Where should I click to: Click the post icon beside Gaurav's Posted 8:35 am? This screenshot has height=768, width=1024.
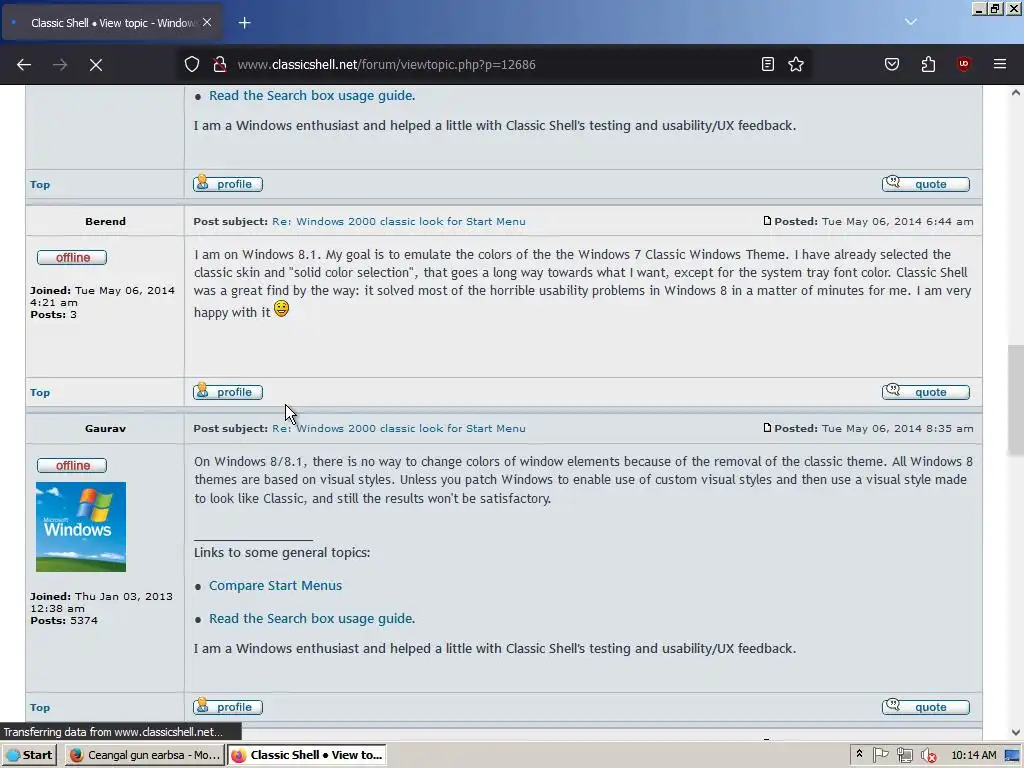click(x=767, y=428)
